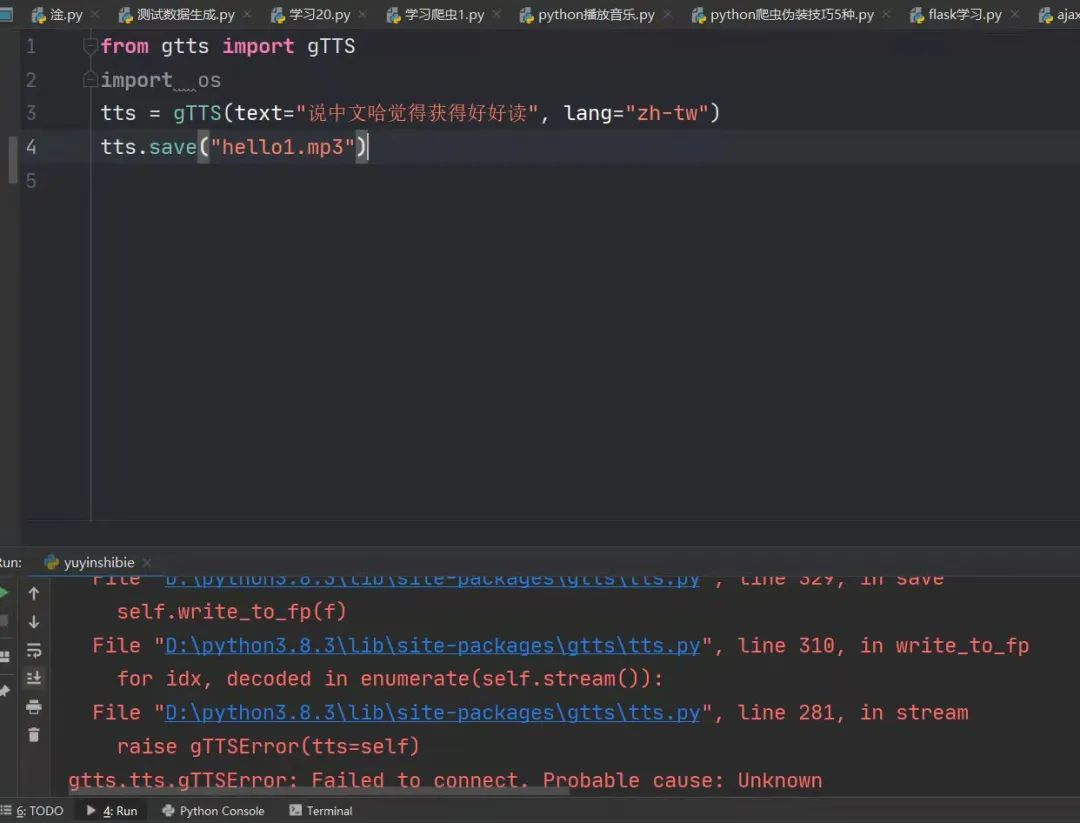
Task: Click the "zh-tw" lang value
Action: [667, 113]
